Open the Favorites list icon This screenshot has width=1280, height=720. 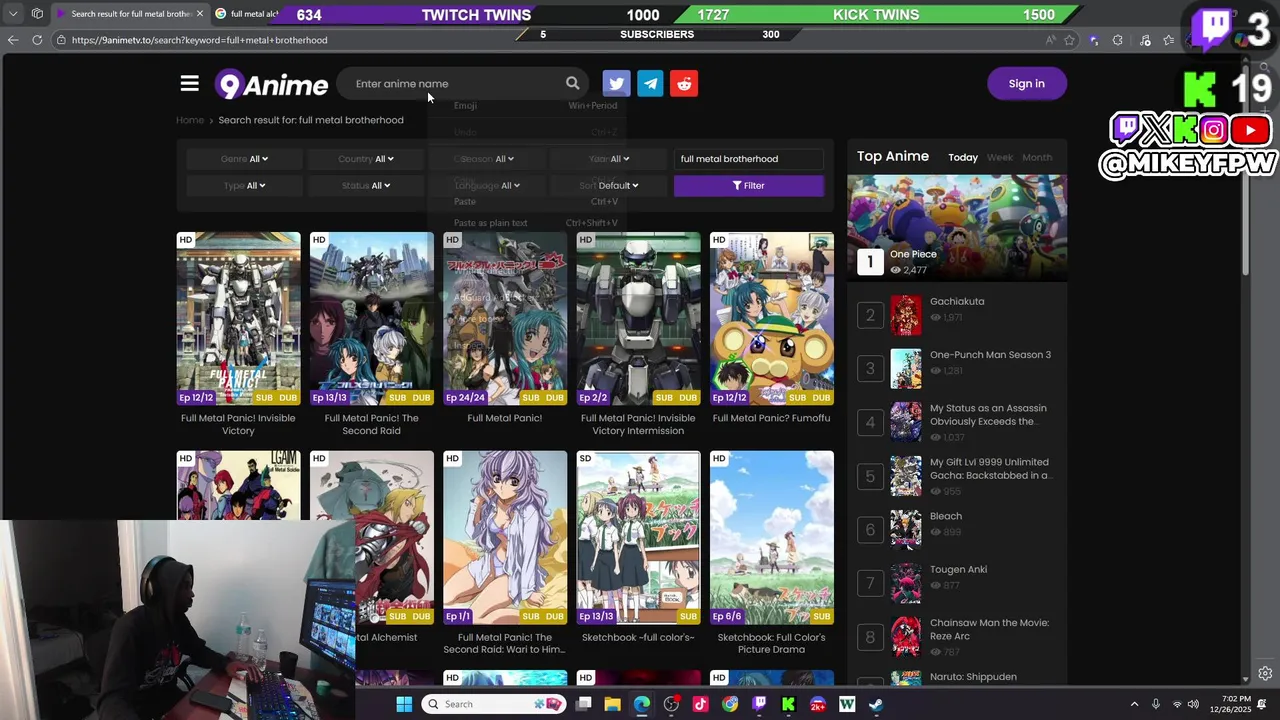1168,40
